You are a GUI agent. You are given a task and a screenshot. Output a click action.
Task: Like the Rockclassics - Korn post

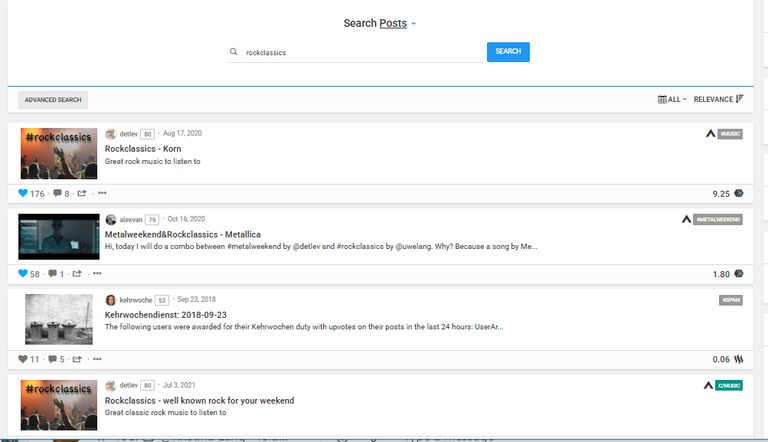(23, 193)
